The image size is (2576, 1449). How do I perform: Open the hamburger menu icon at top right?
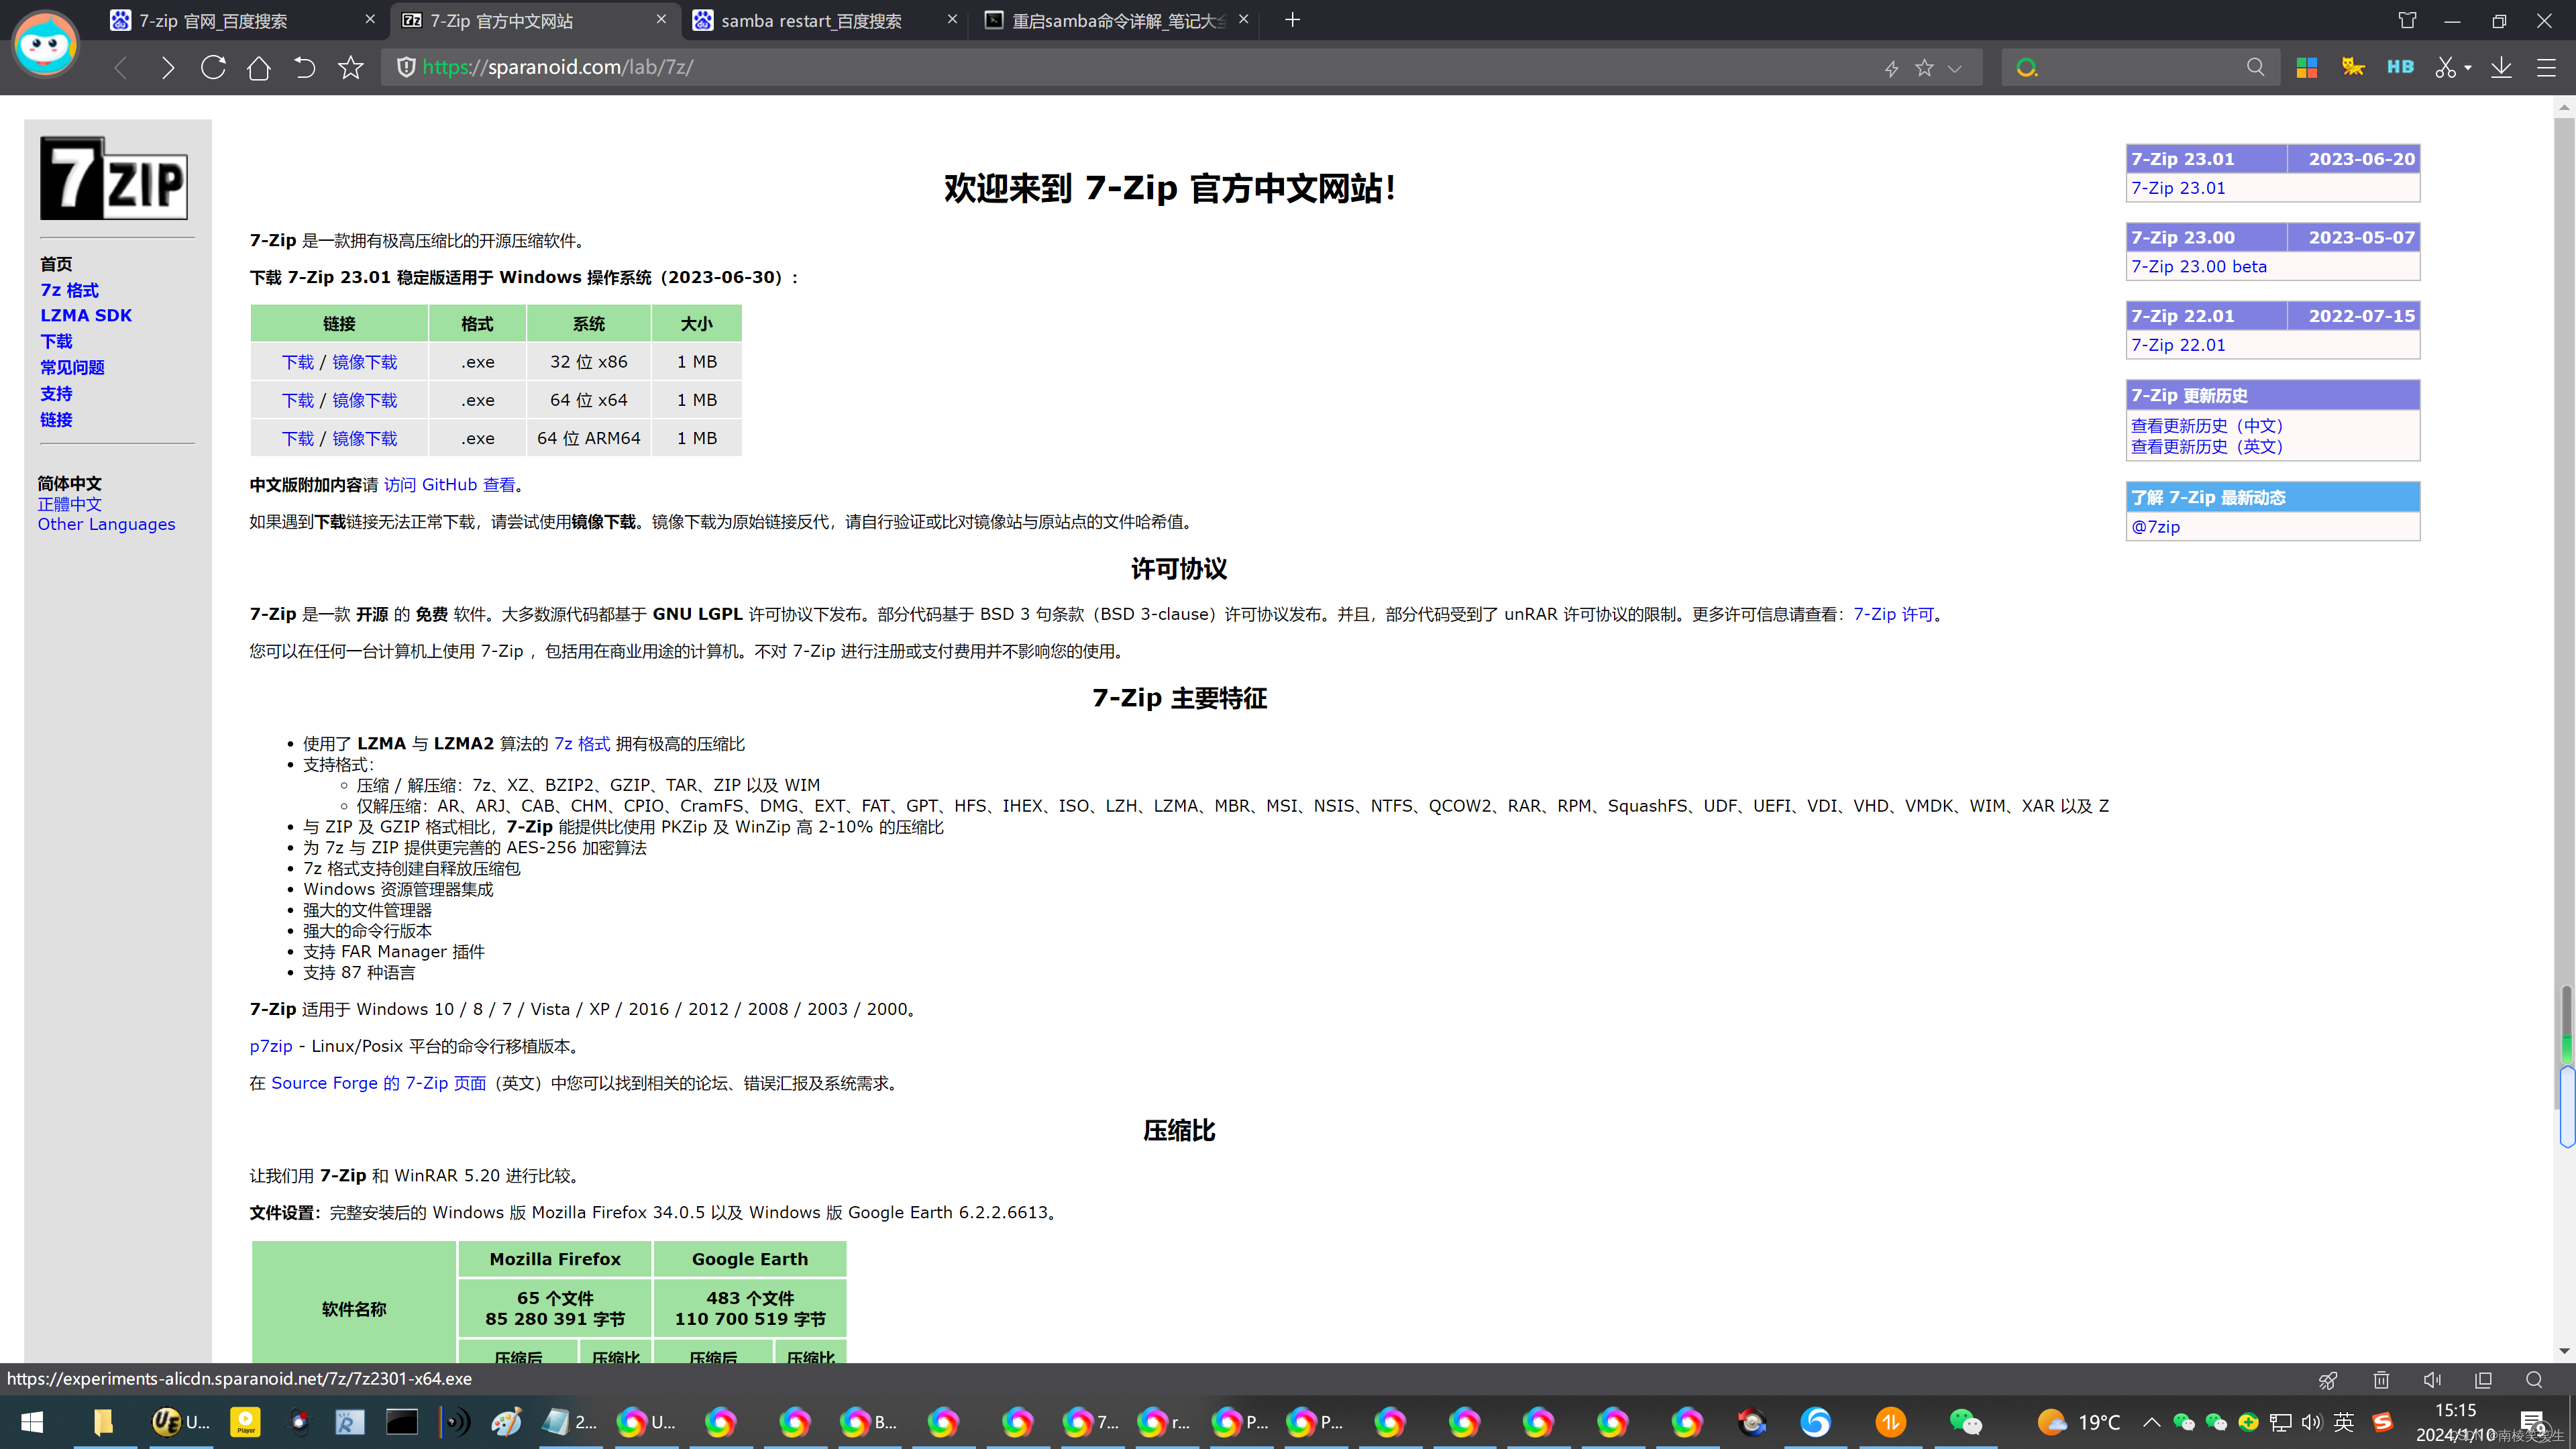pyautogui.click(x=2546, y=67)
